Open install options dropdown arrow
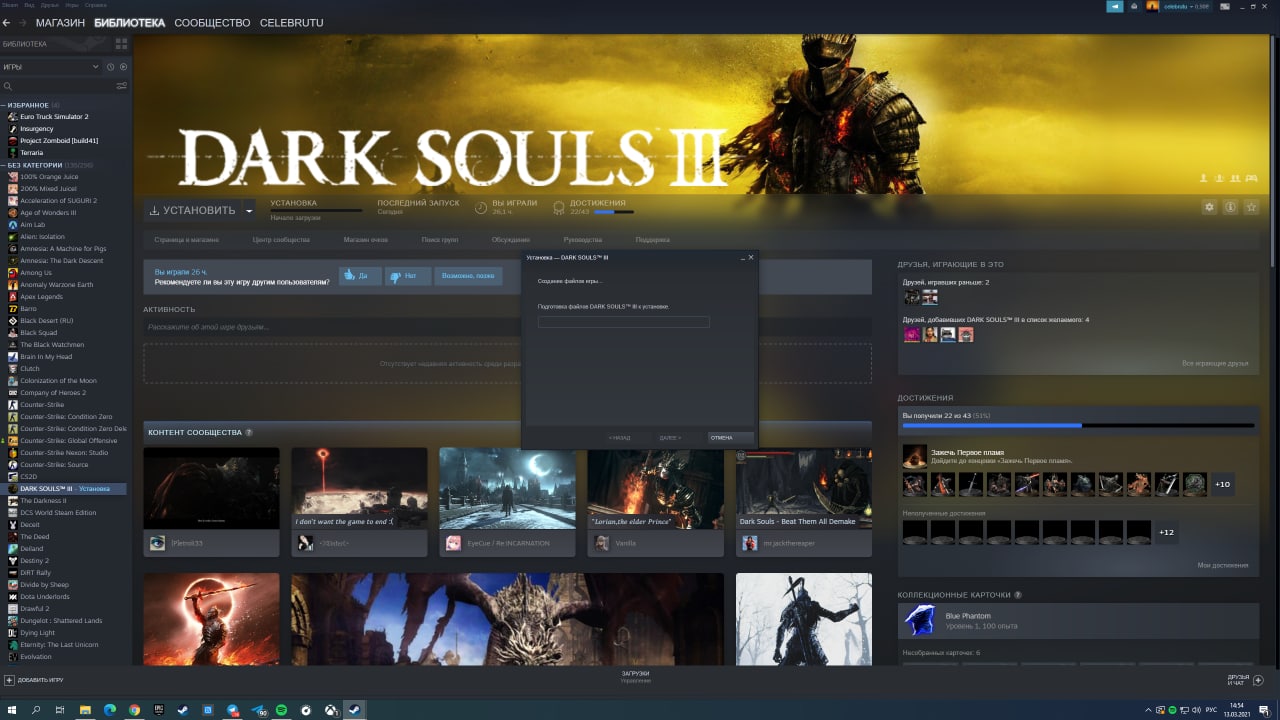The height and width of the screenshot is (720, 1280). tap(249, 210)
